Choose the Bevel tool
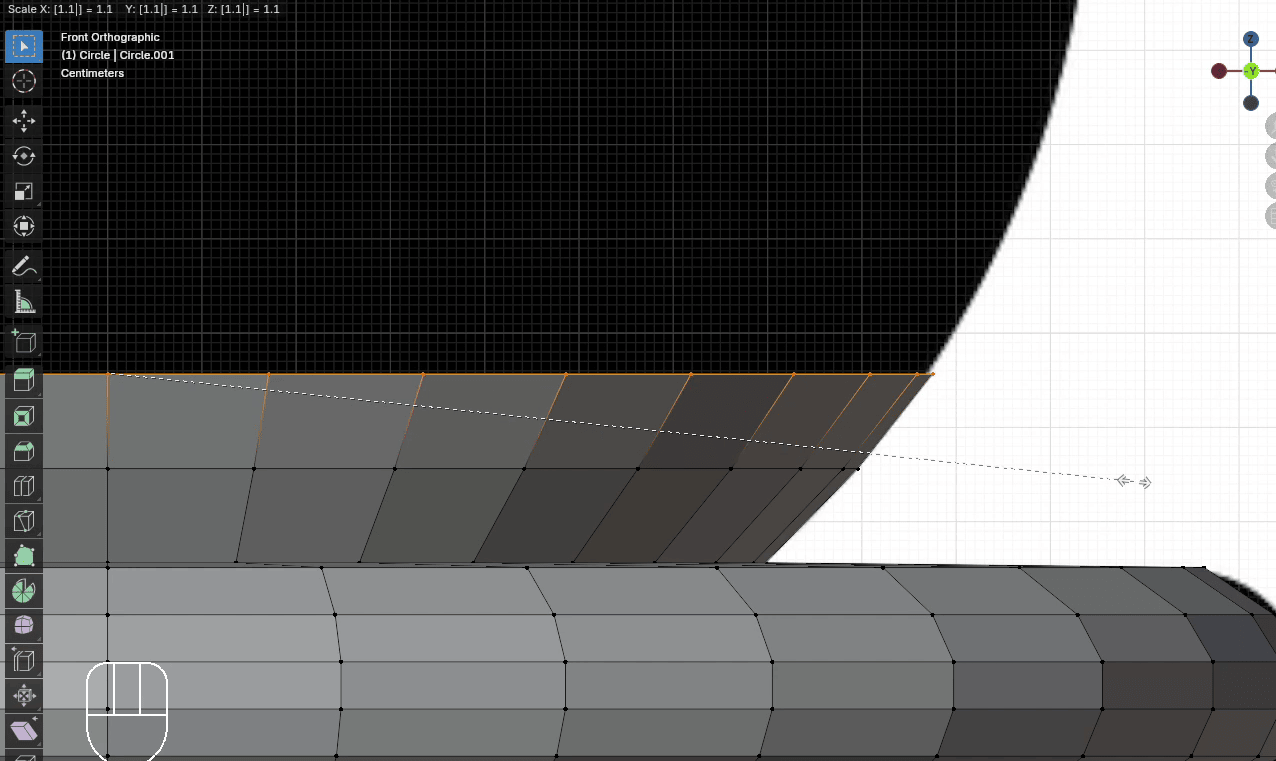 click(24, 451)
